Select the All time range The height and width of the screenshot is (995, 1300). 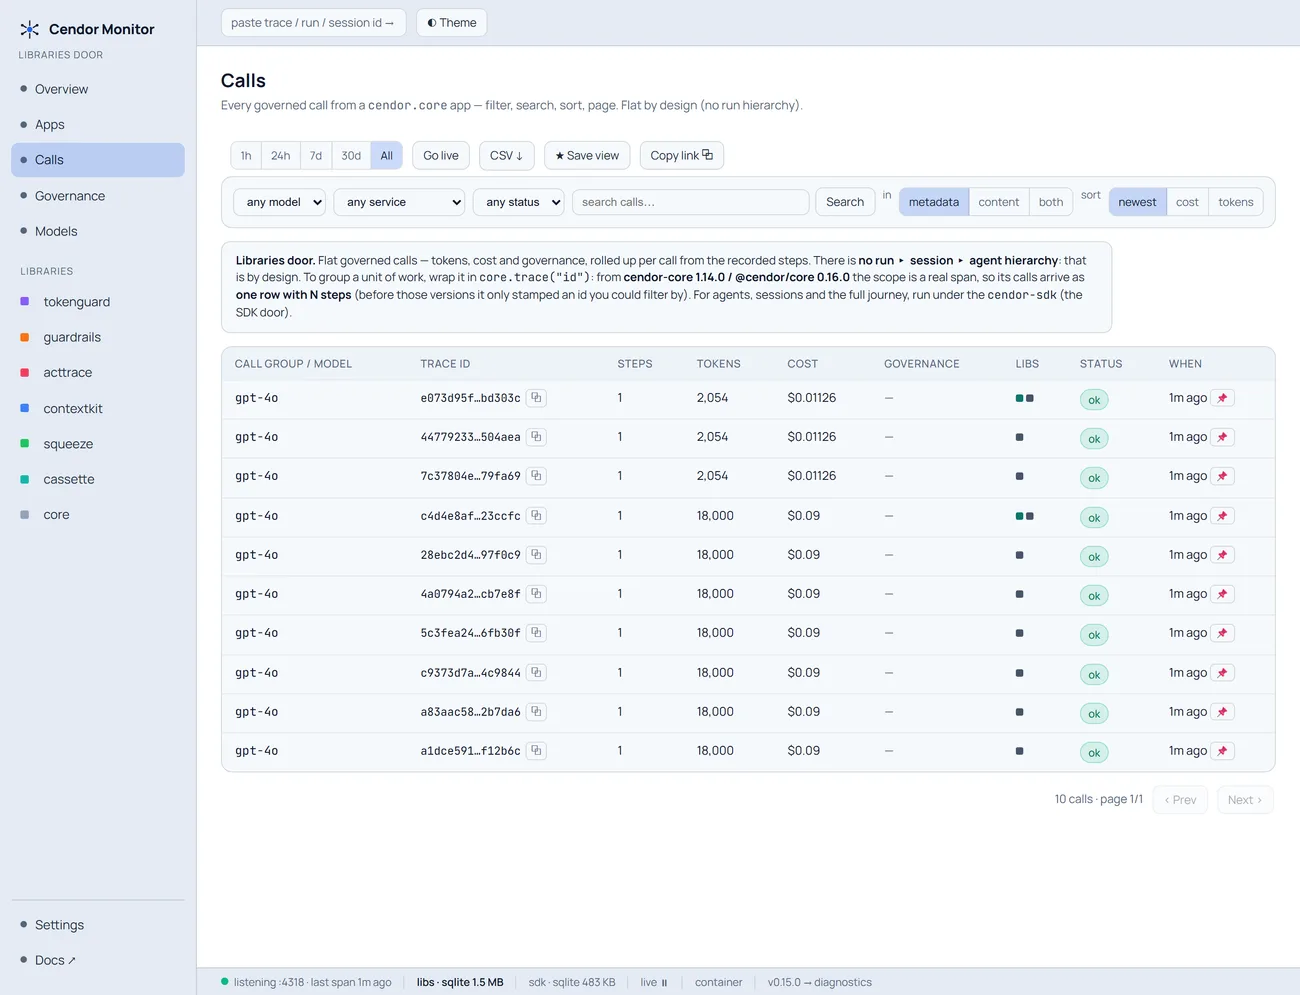(x=387, y=156)
